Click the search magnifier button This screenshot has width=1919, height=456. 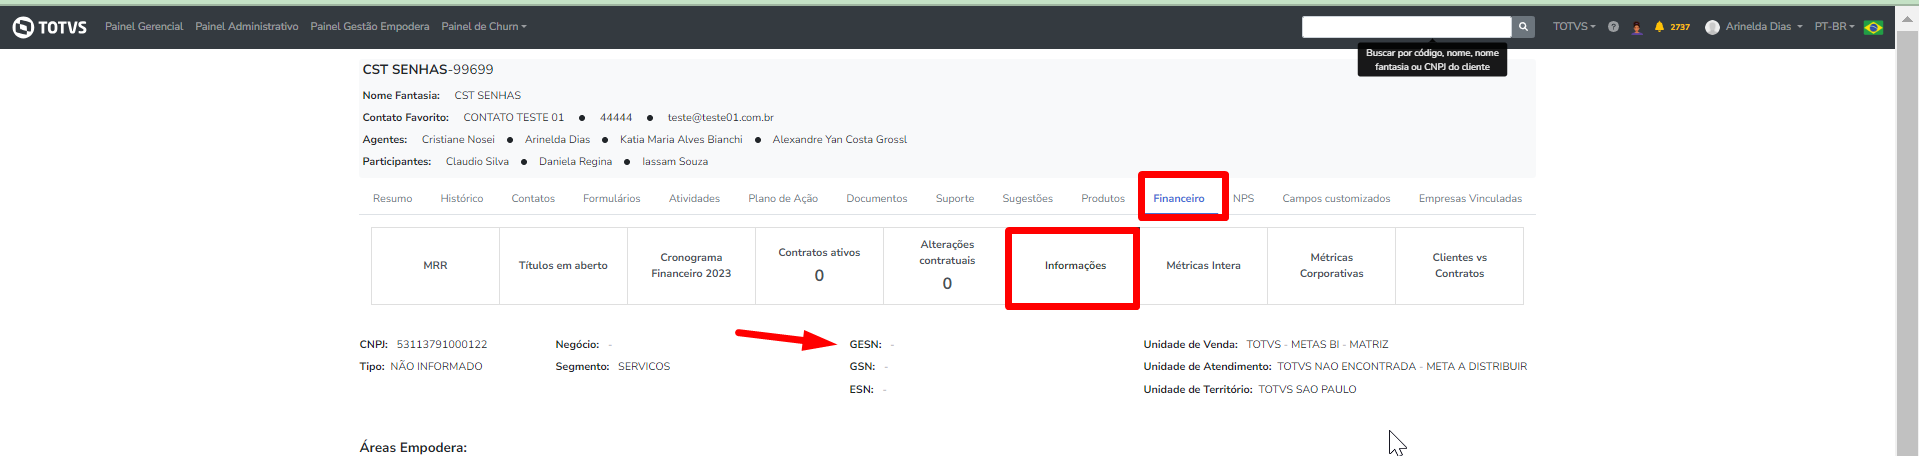pyautogui.click(x=1523, y=27)
